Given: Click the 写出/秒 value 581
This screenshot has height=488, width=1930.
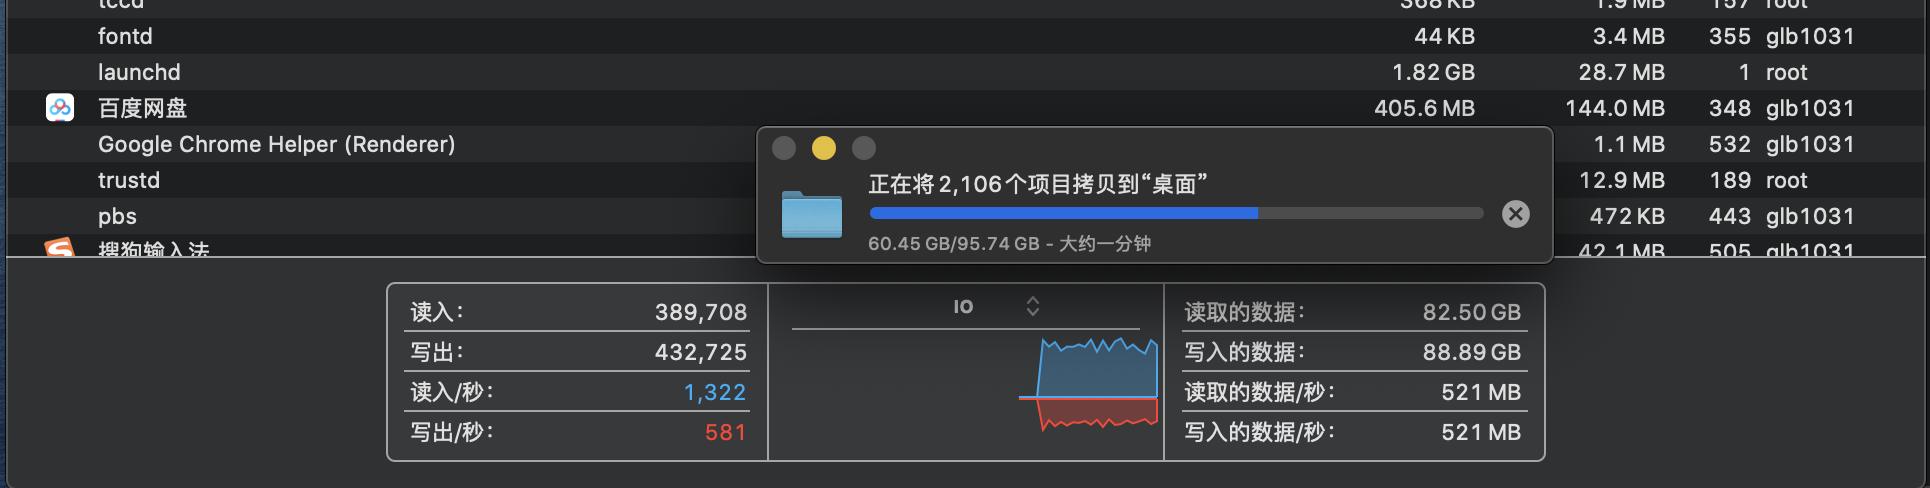Looking at the screenshot, I should (725, 432).
